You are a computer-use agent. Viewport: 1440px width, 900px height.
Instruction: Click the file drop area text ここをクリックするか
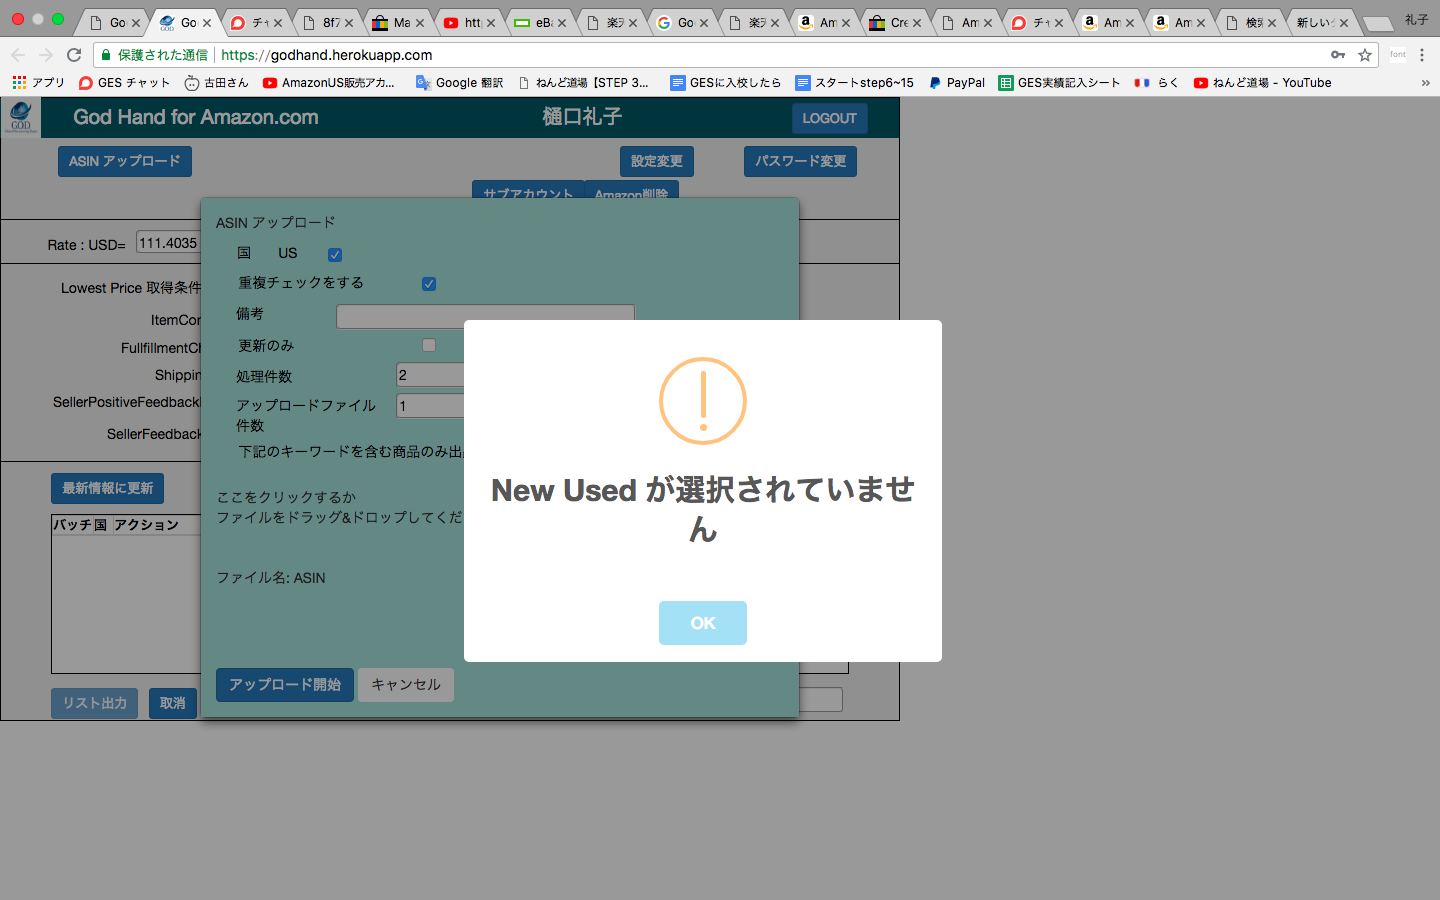(x=287, y=497)
